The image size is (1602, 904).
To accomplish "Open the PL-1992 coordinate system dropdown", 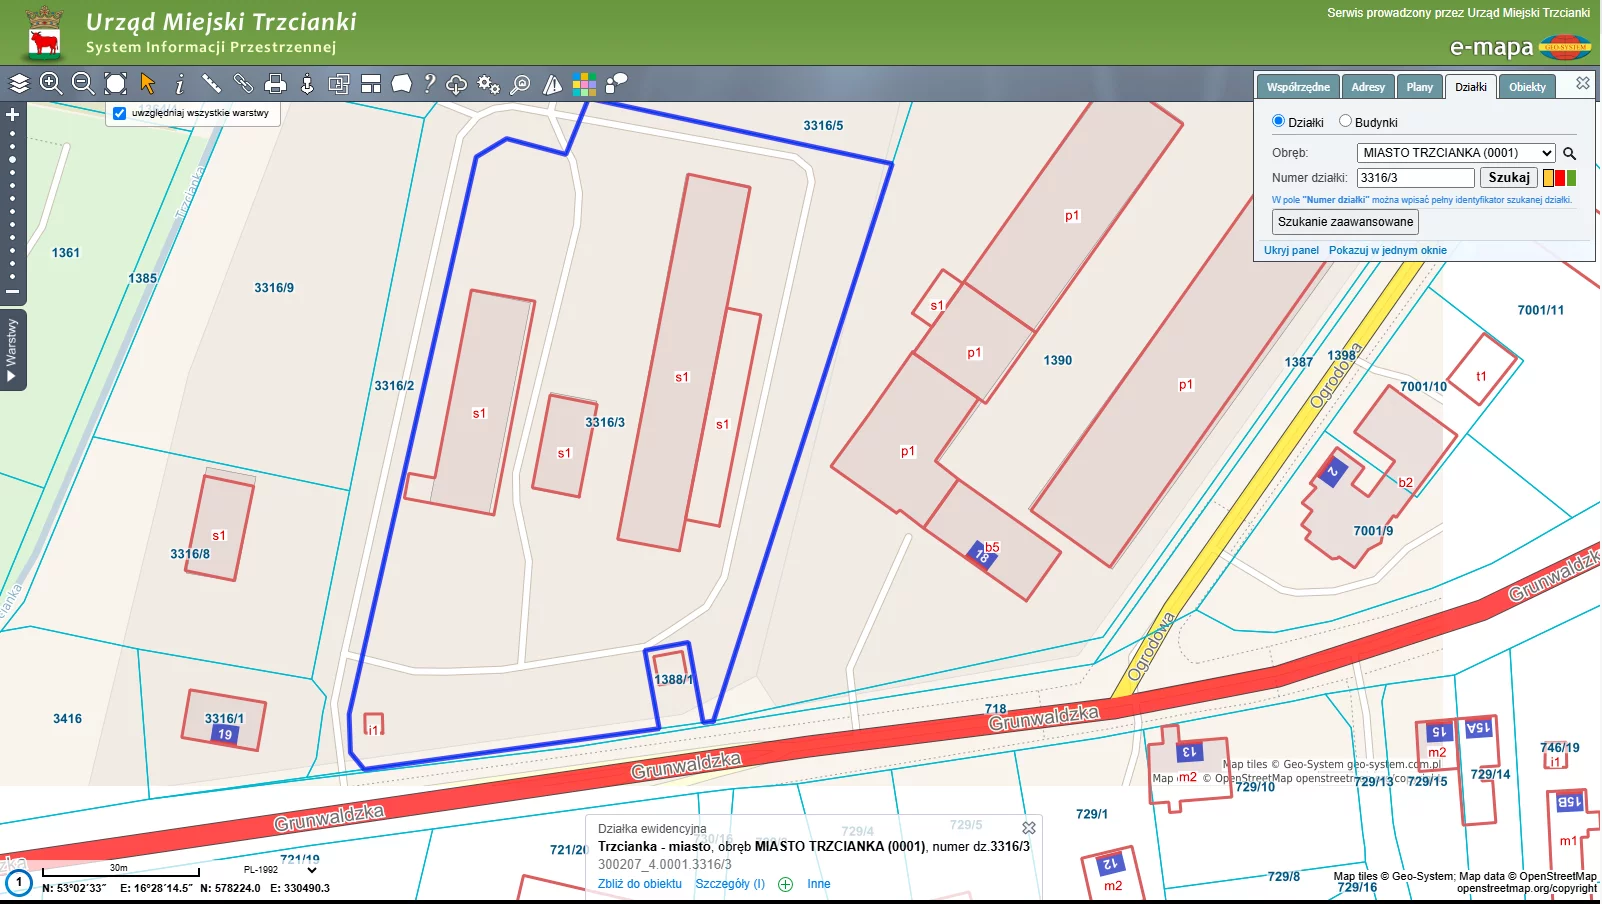I will click(311, 870).
